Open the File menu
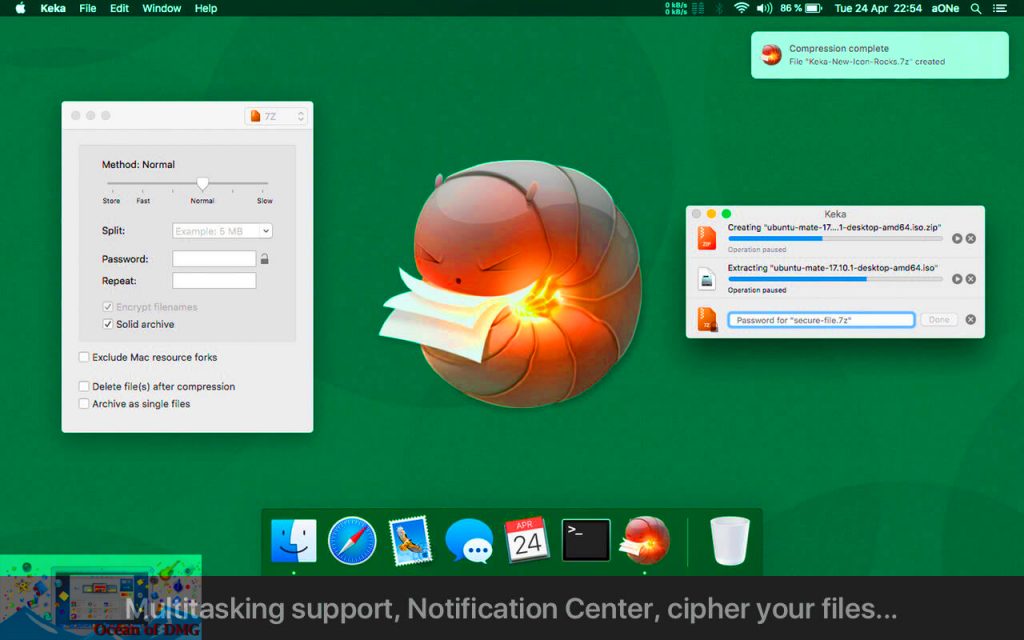This screenshot has height=640, width=1024. tap(88, 8)
